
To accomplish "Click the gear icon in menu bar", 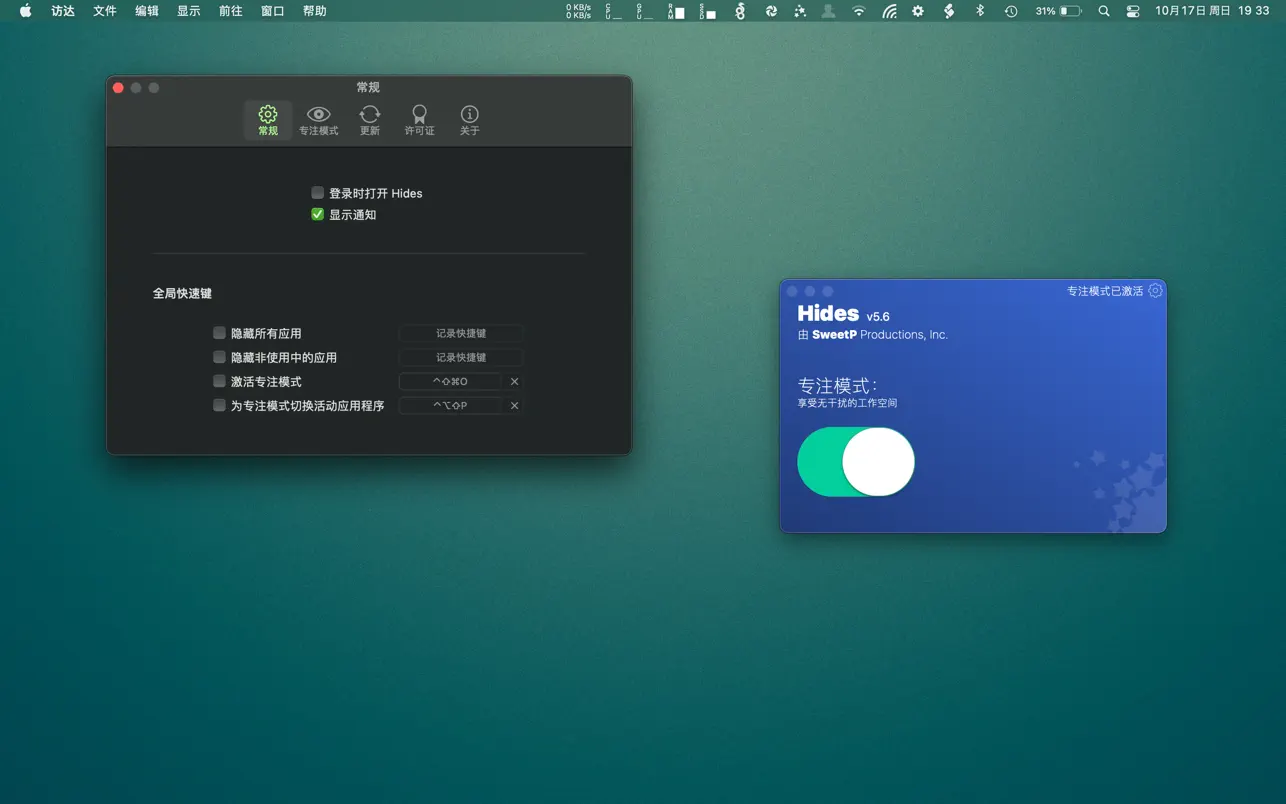I will pyautogui.click(x=918, y=11).
